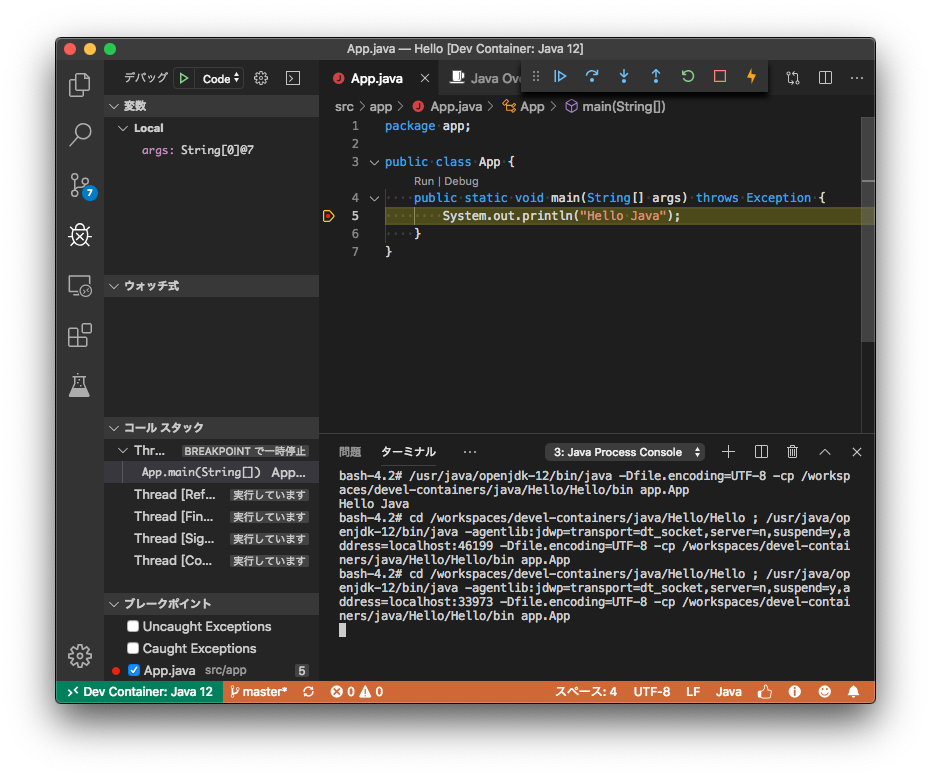Open the Explorer view in activity bar
This screenshot has height=777, width=931.
(x=80, y=85)
